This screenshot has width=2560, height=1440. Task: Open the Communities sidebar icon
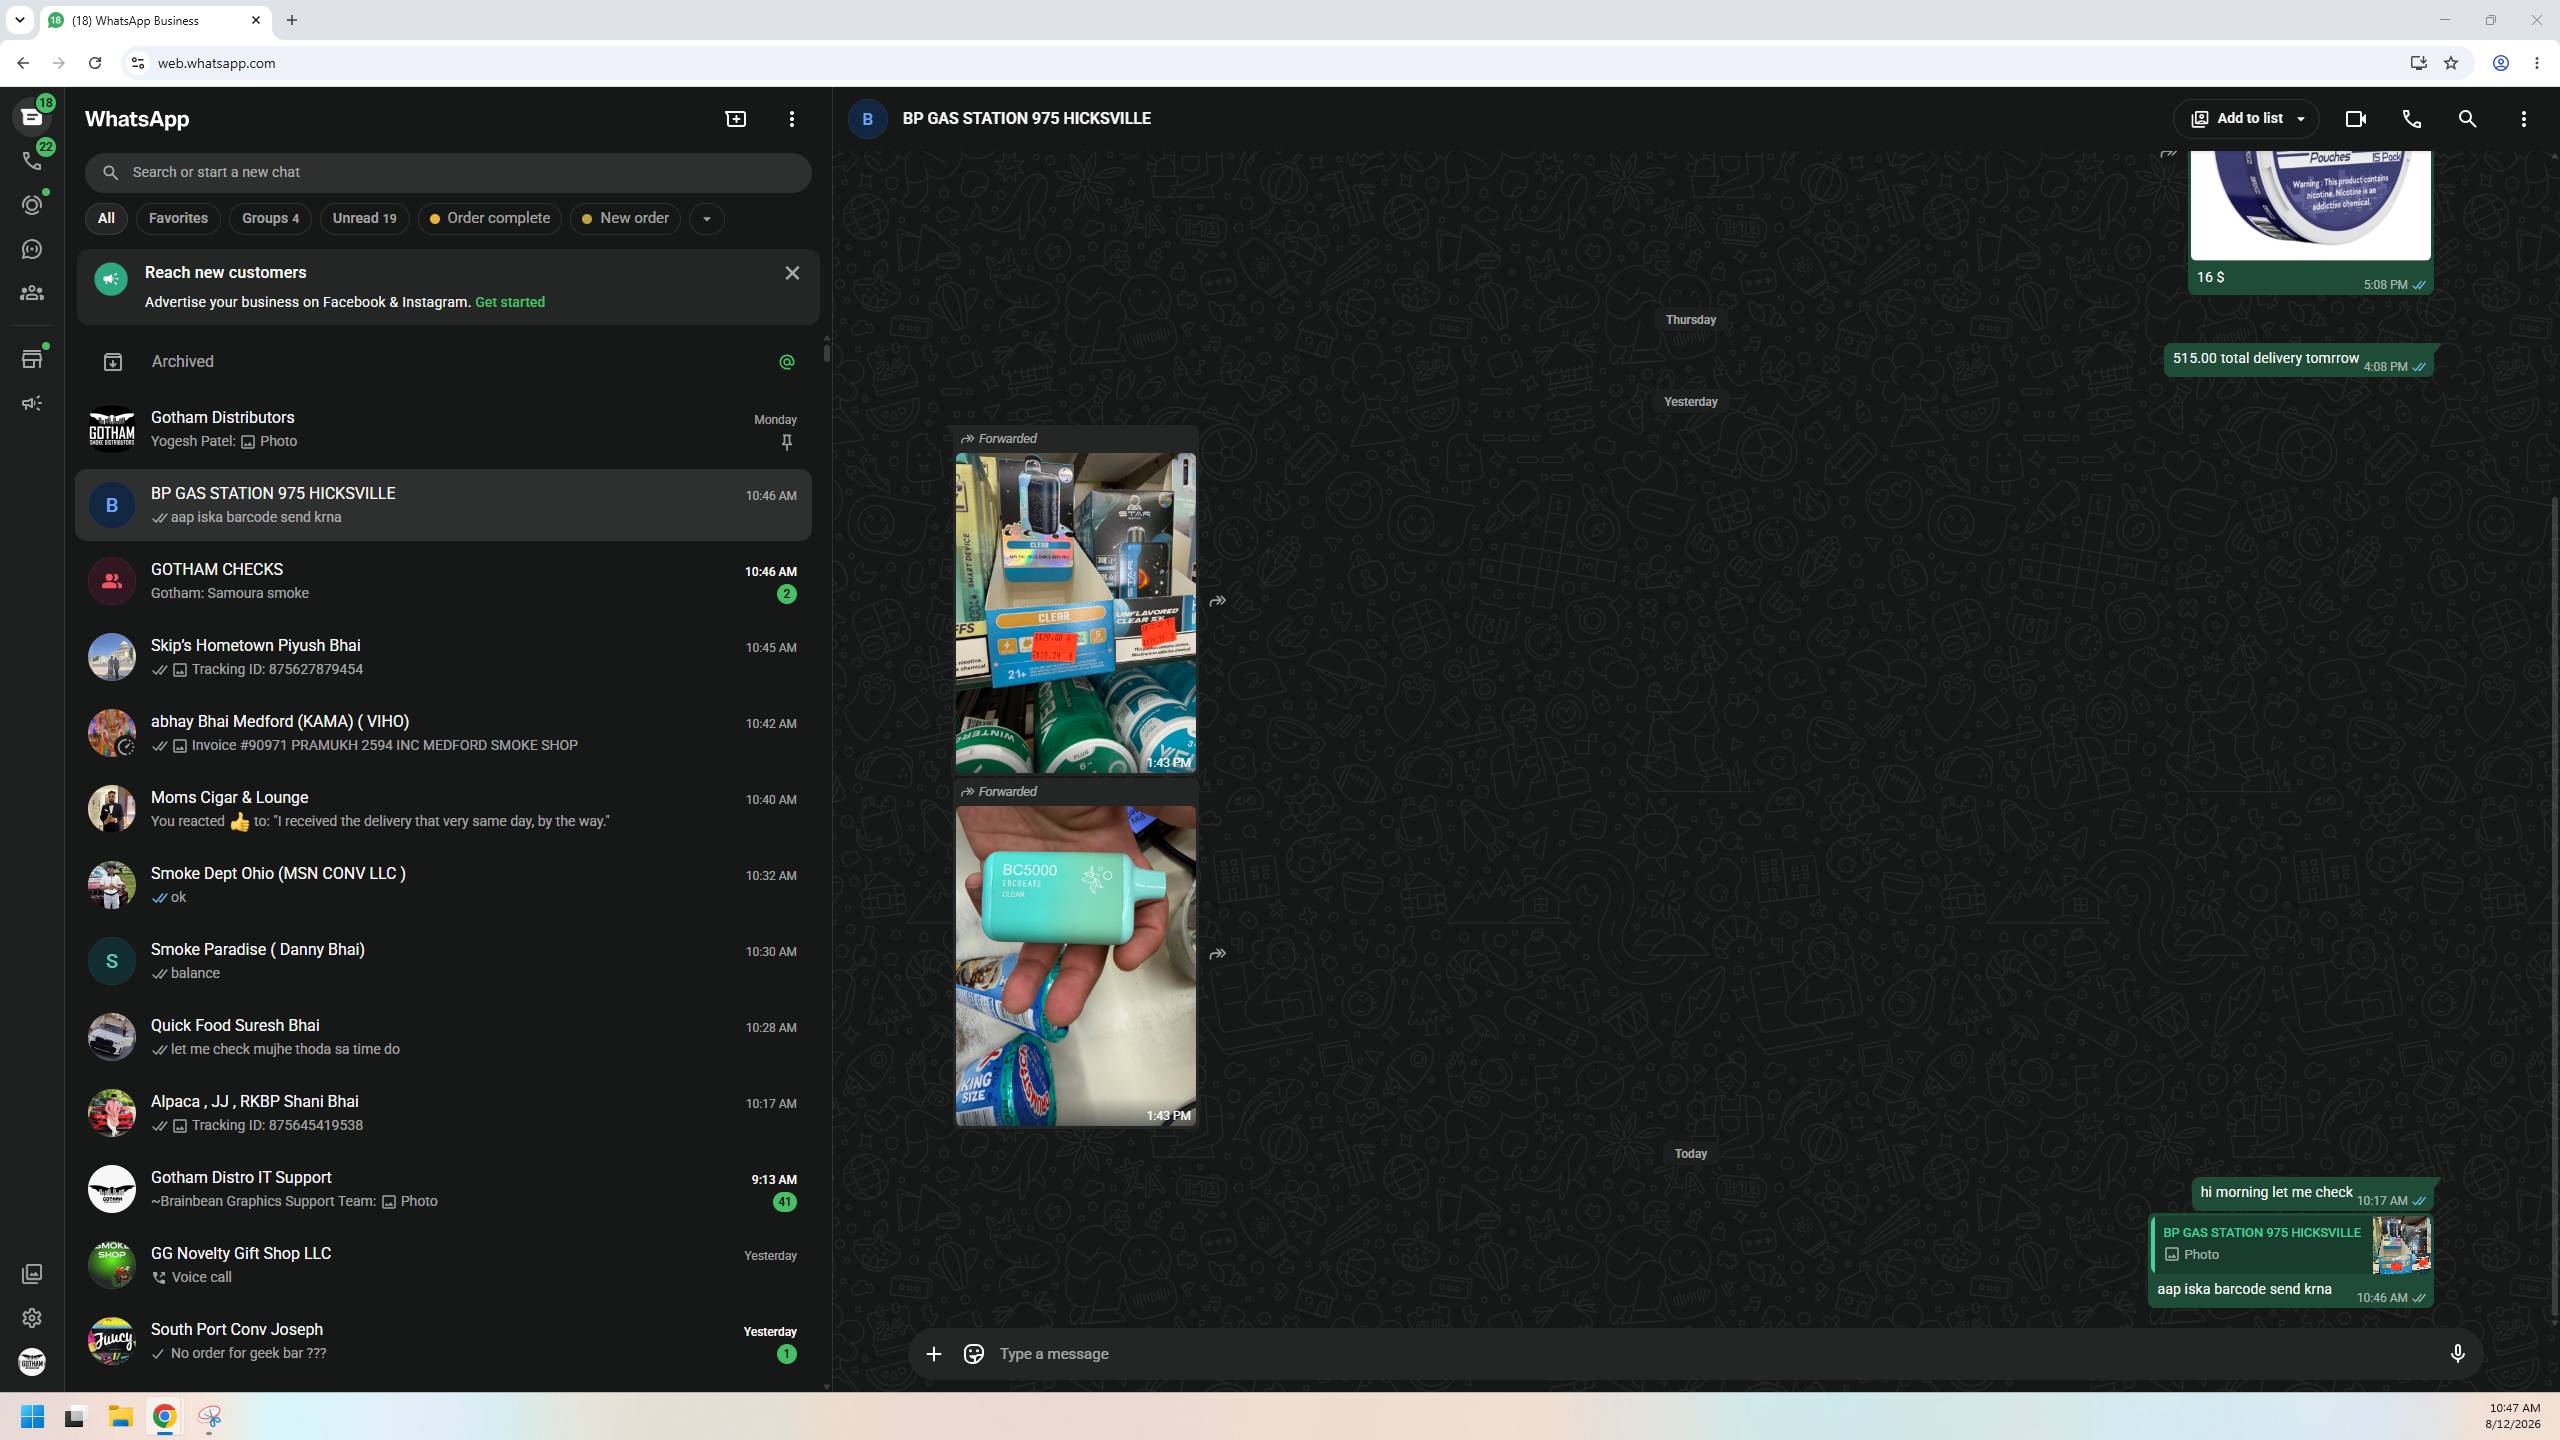[32, 293]
